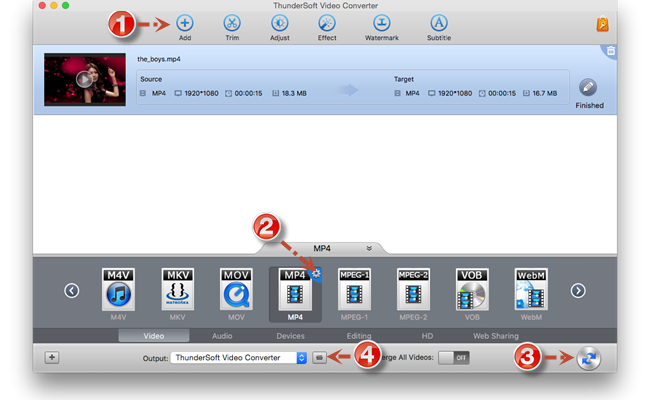
Task: Open the Trim scissors tool
Action: coord(232,23)
